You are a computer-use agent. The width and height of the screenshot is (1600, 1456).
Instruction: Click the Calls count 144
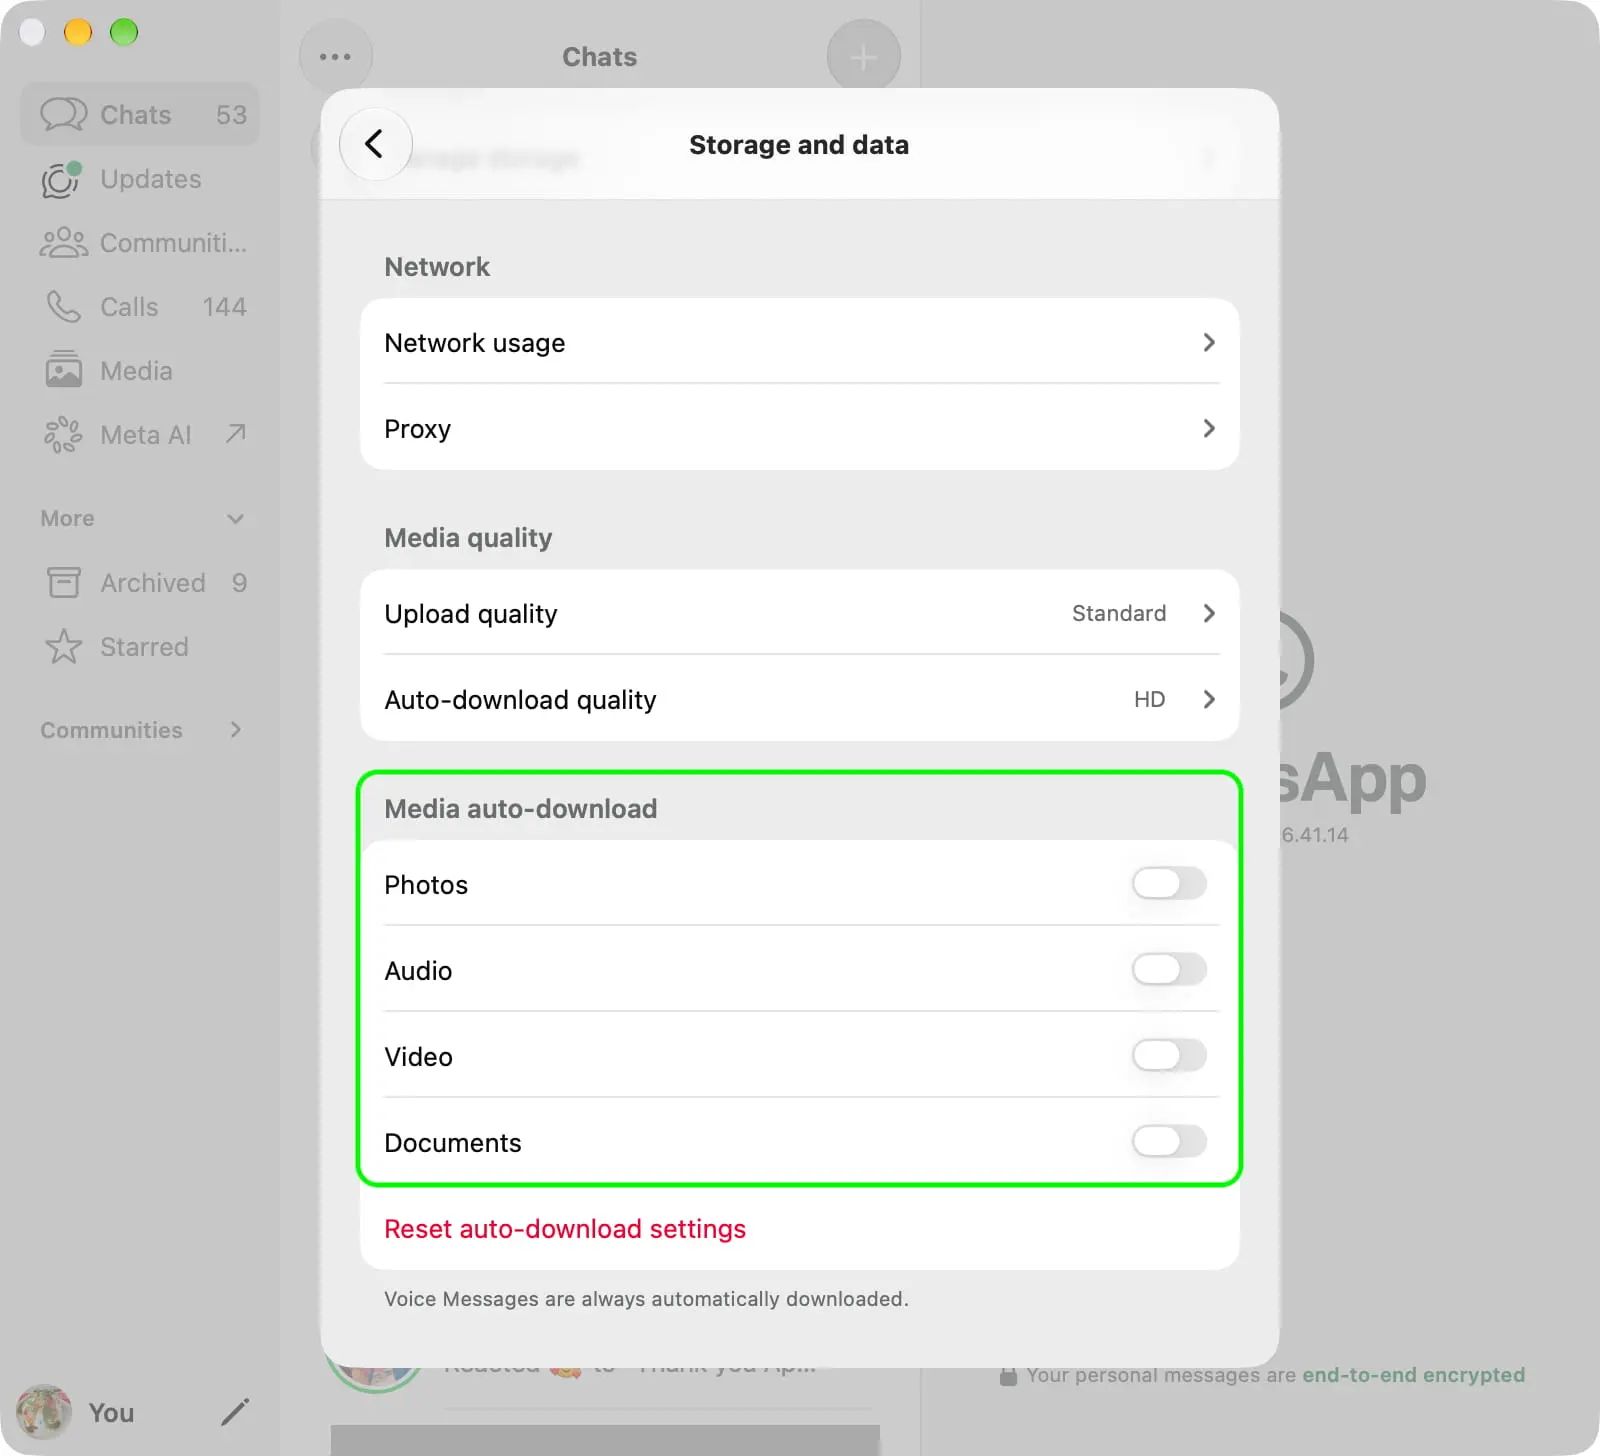pyautogui.click(x=224, y=307)
